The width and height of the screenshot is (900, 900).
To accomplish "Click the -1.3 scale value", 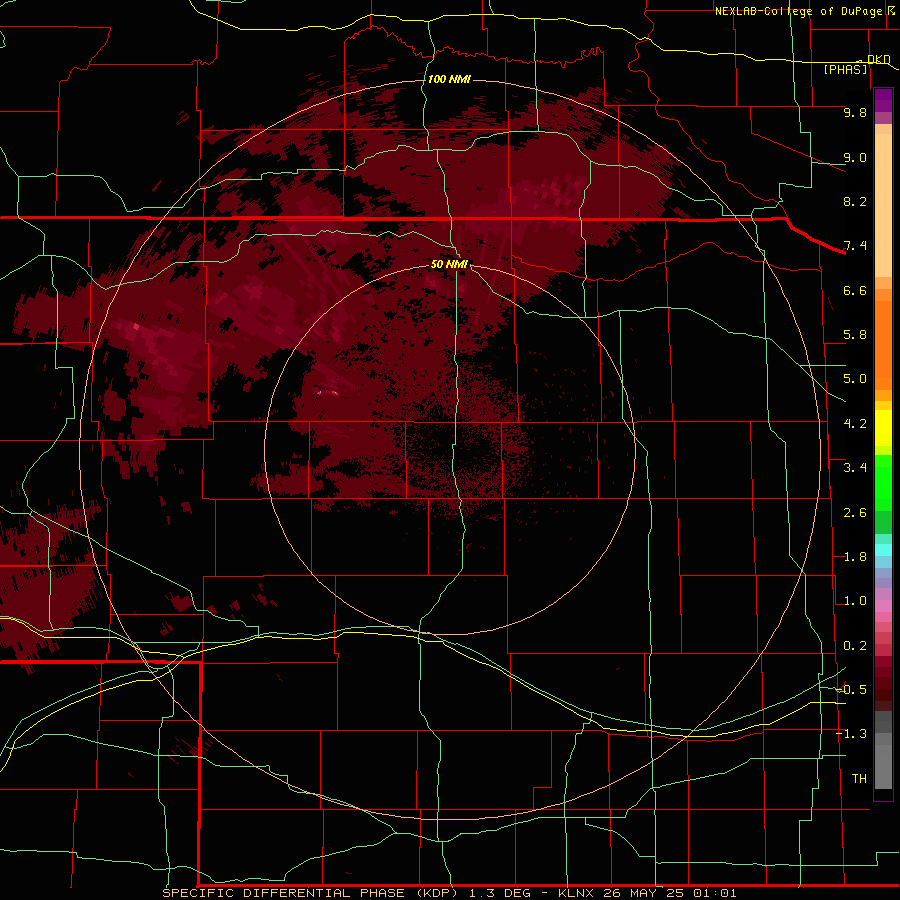I will coord(852,734).
